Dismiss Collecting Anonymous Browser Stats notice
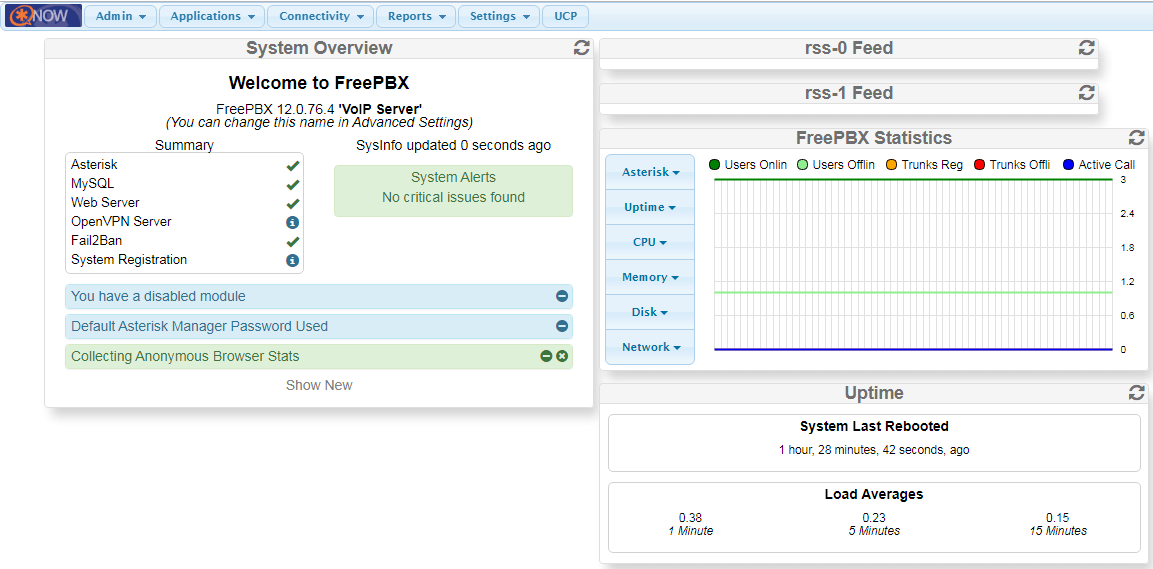 tap(562, 356)
